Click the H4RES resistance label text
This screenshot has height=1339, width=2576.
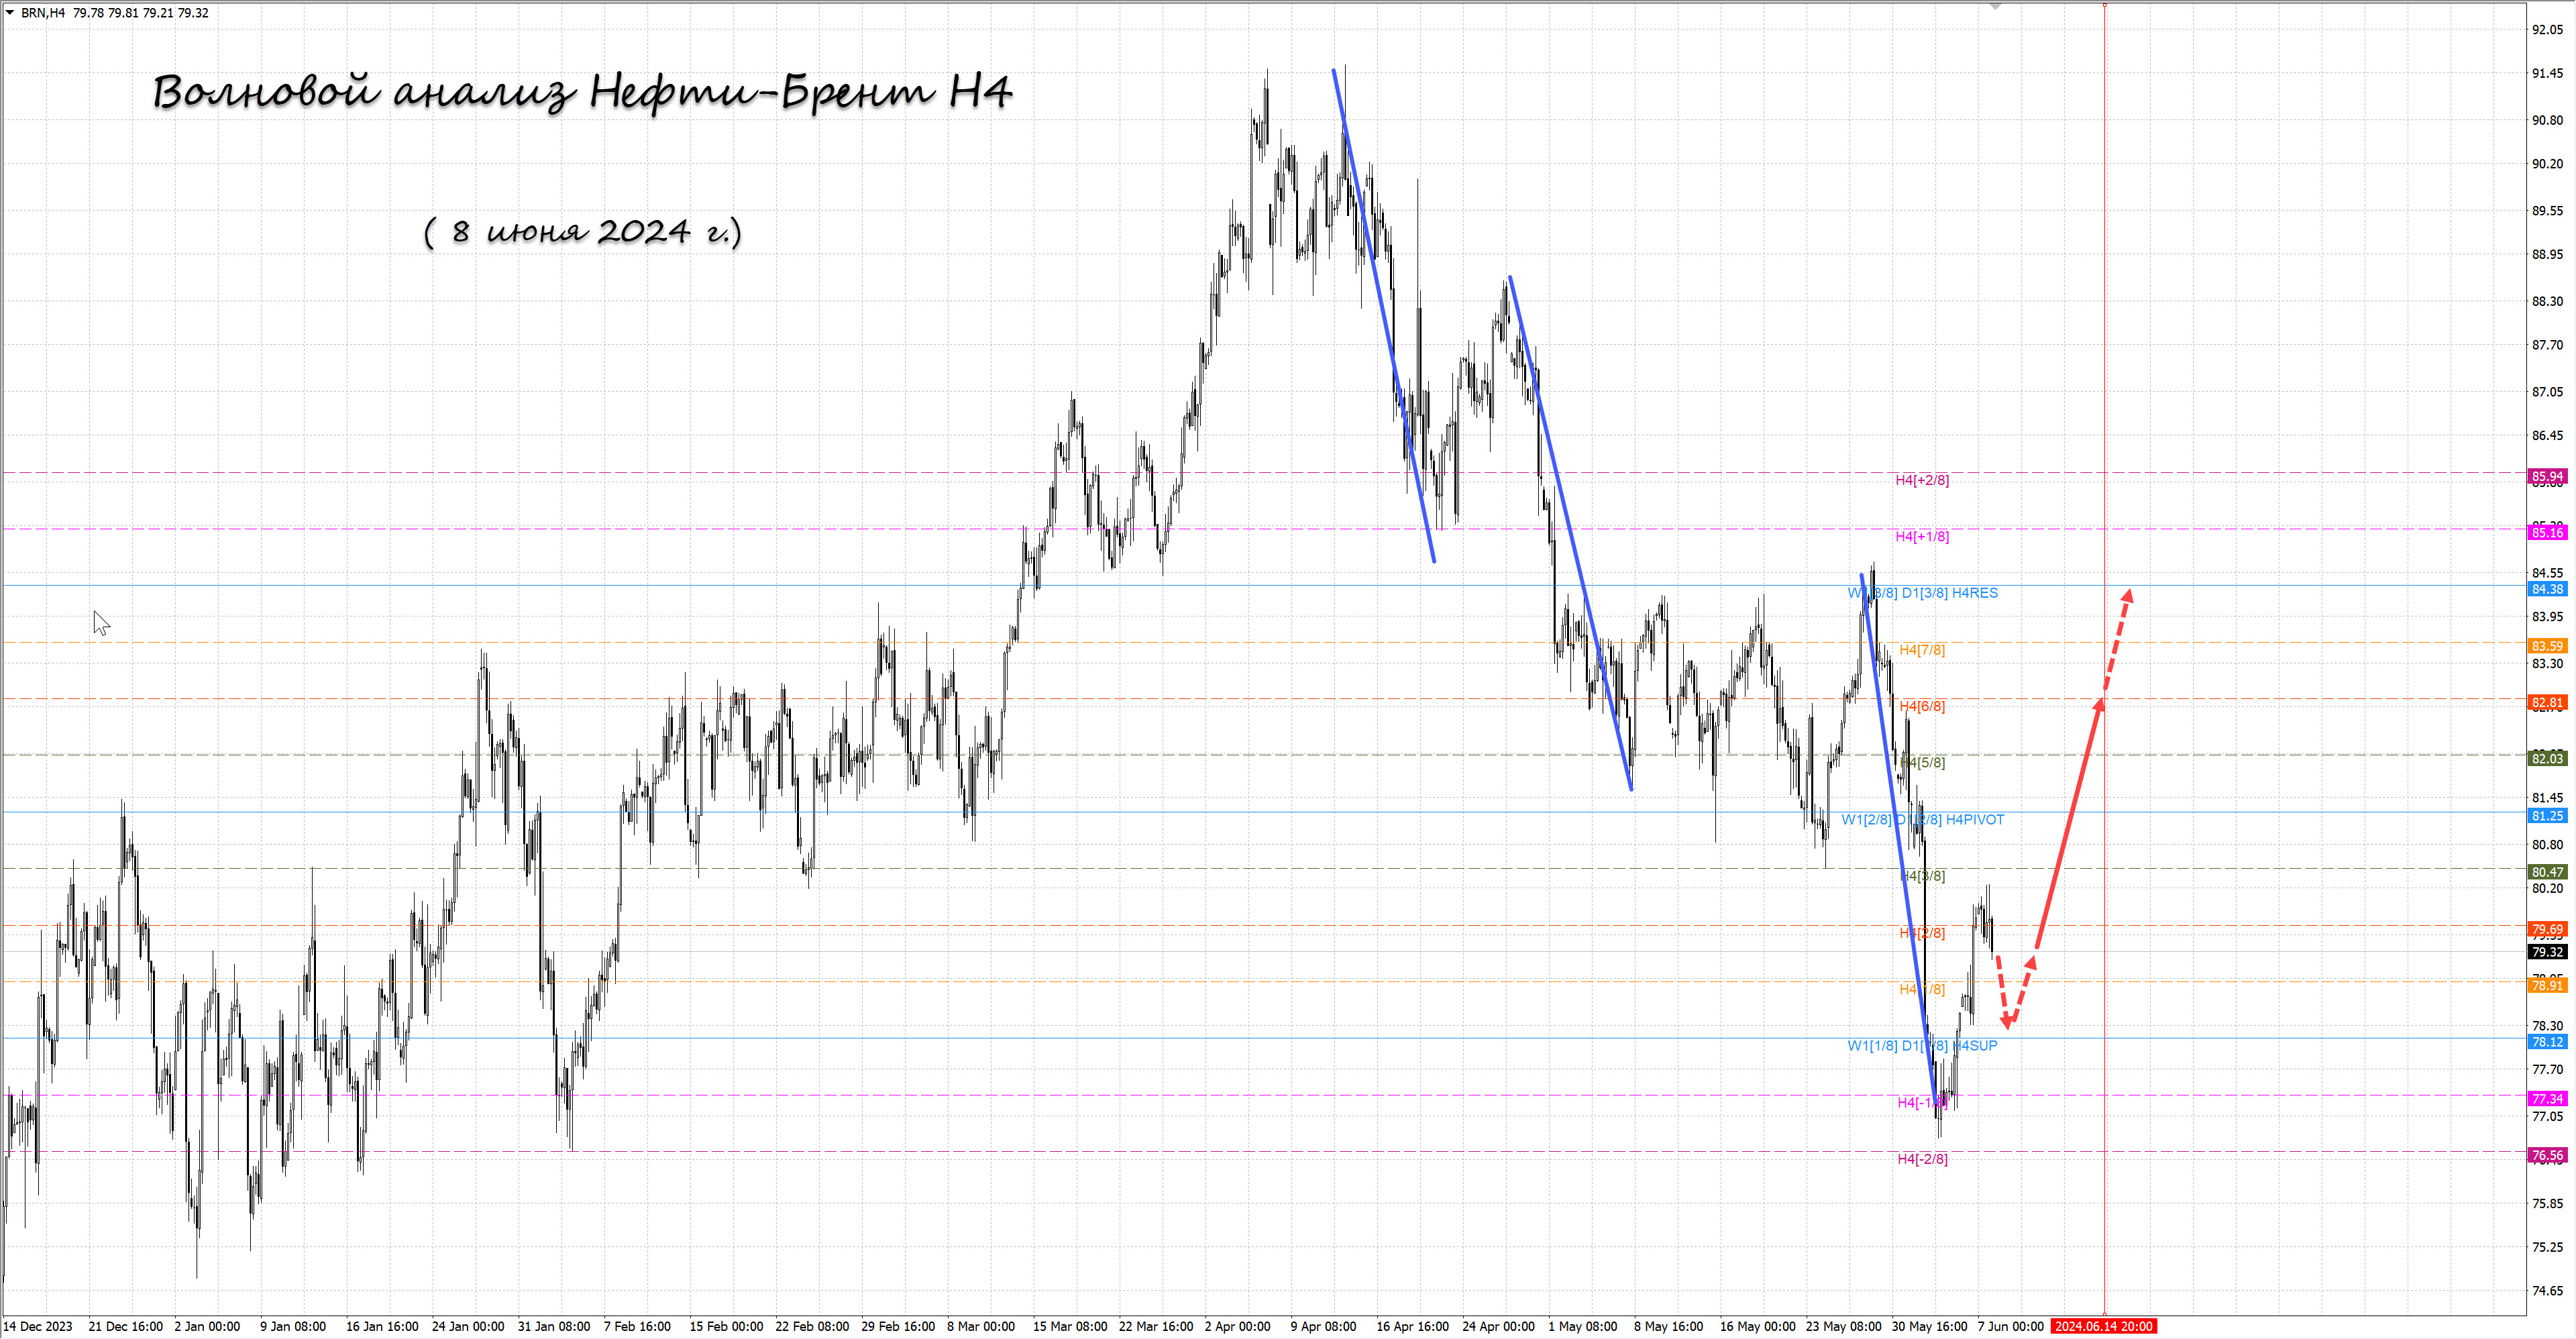[1974, 593]
